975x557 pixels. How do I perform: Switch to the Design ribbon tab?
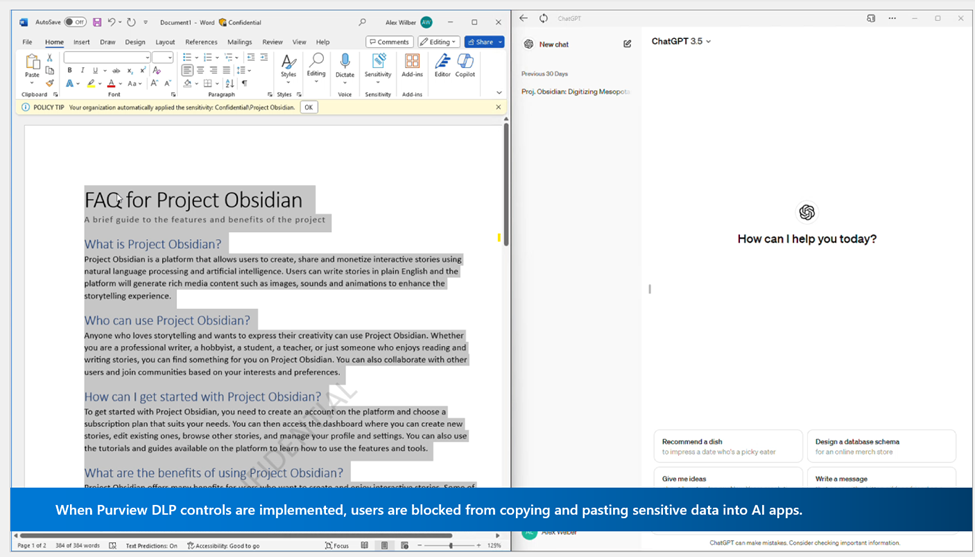click(135, 42)
